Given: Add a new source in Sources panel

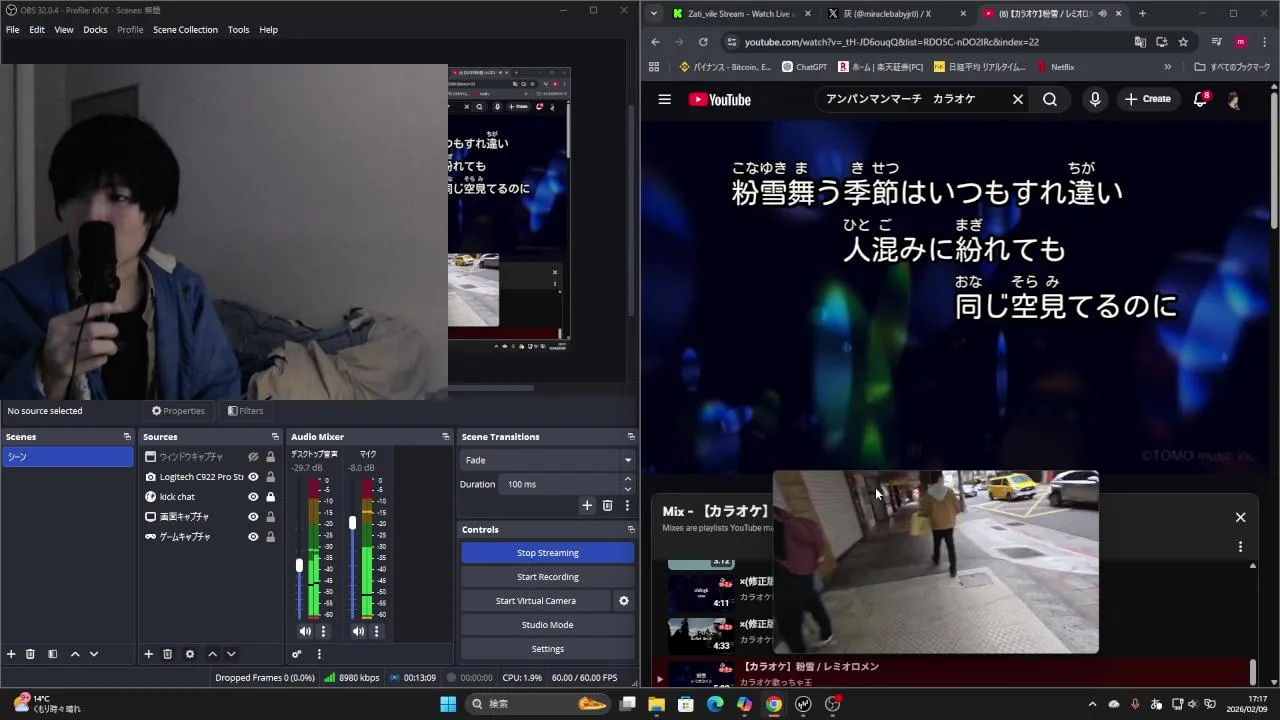Looking at the screenshot, I should point(148,654).
